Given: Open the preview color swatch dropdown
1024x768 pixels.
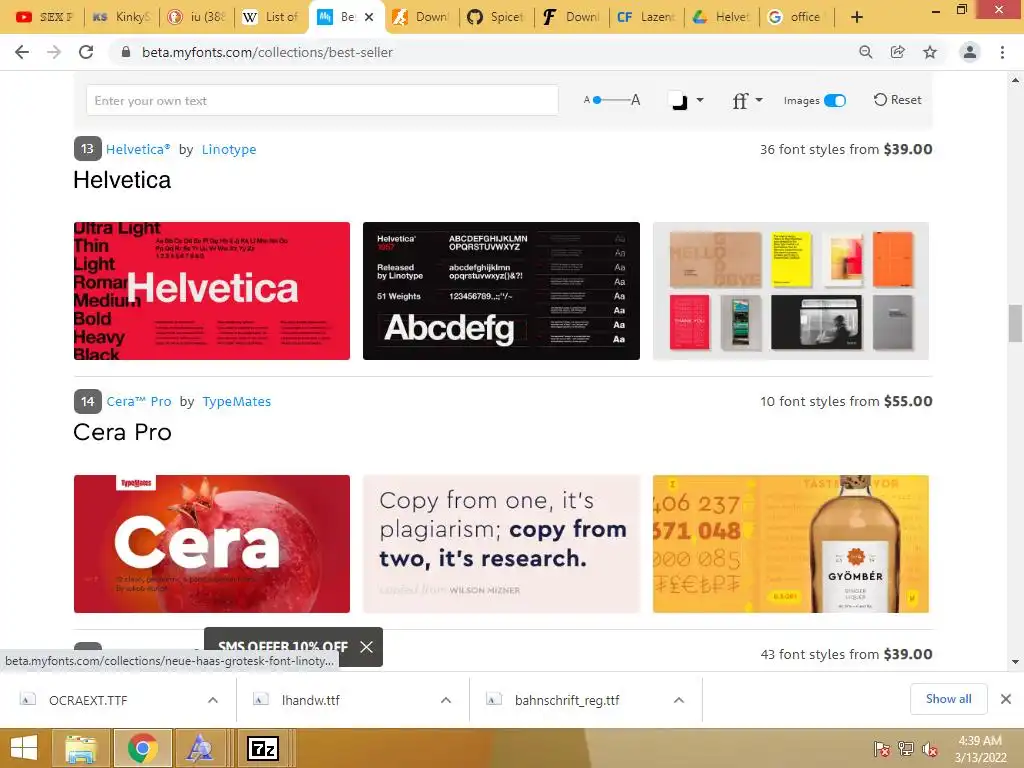Looking at the screenshot, I should click(686, 101).
